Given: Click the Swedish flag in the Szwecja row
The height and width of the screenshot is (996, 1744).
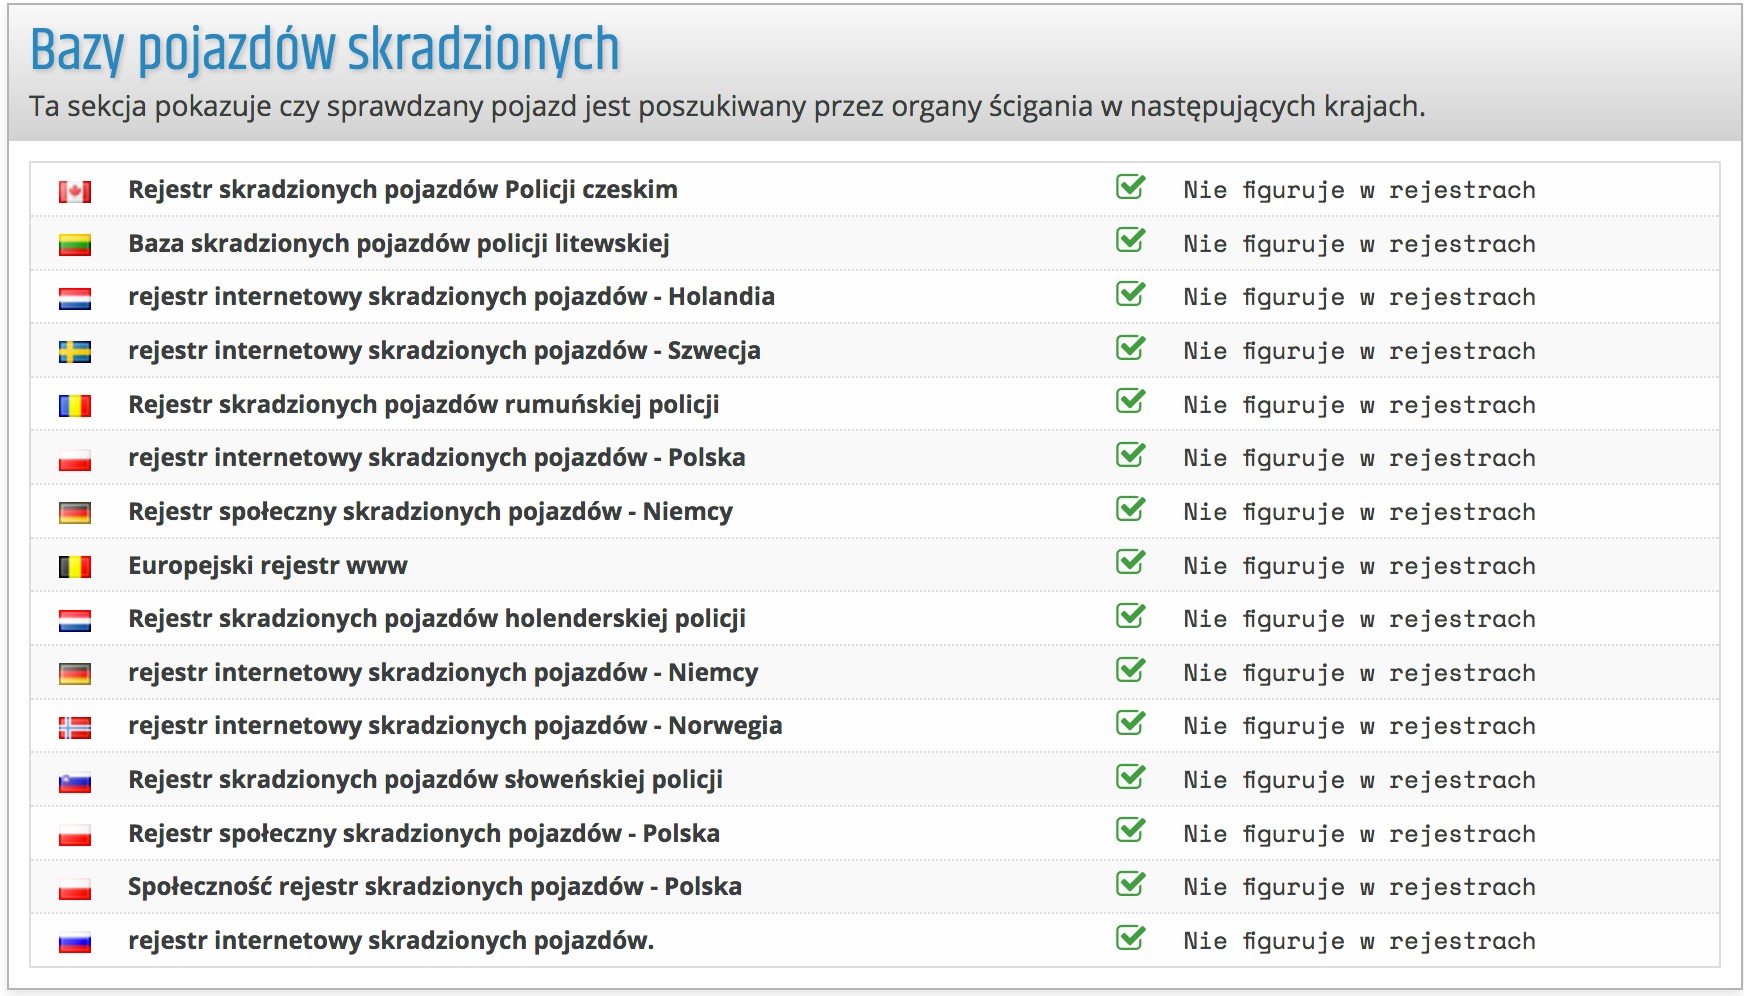Looking at the screenshot, I should 75,352.
